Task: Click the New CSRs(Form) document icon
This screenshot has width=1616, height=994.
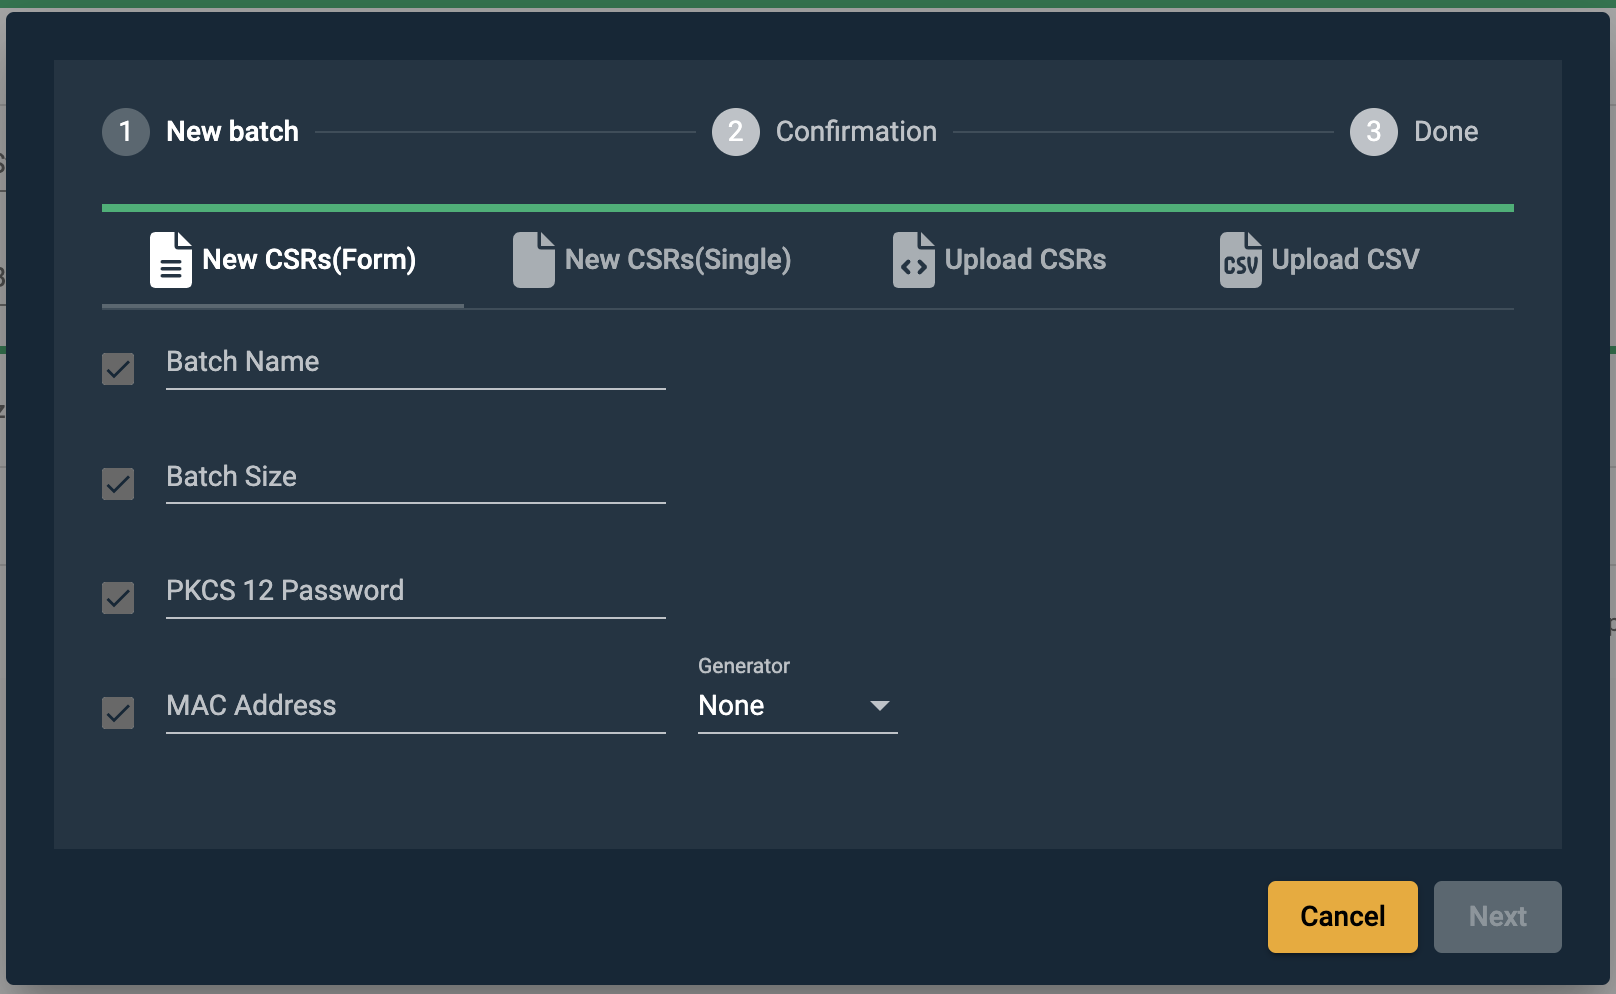Action: coord(169,260)
